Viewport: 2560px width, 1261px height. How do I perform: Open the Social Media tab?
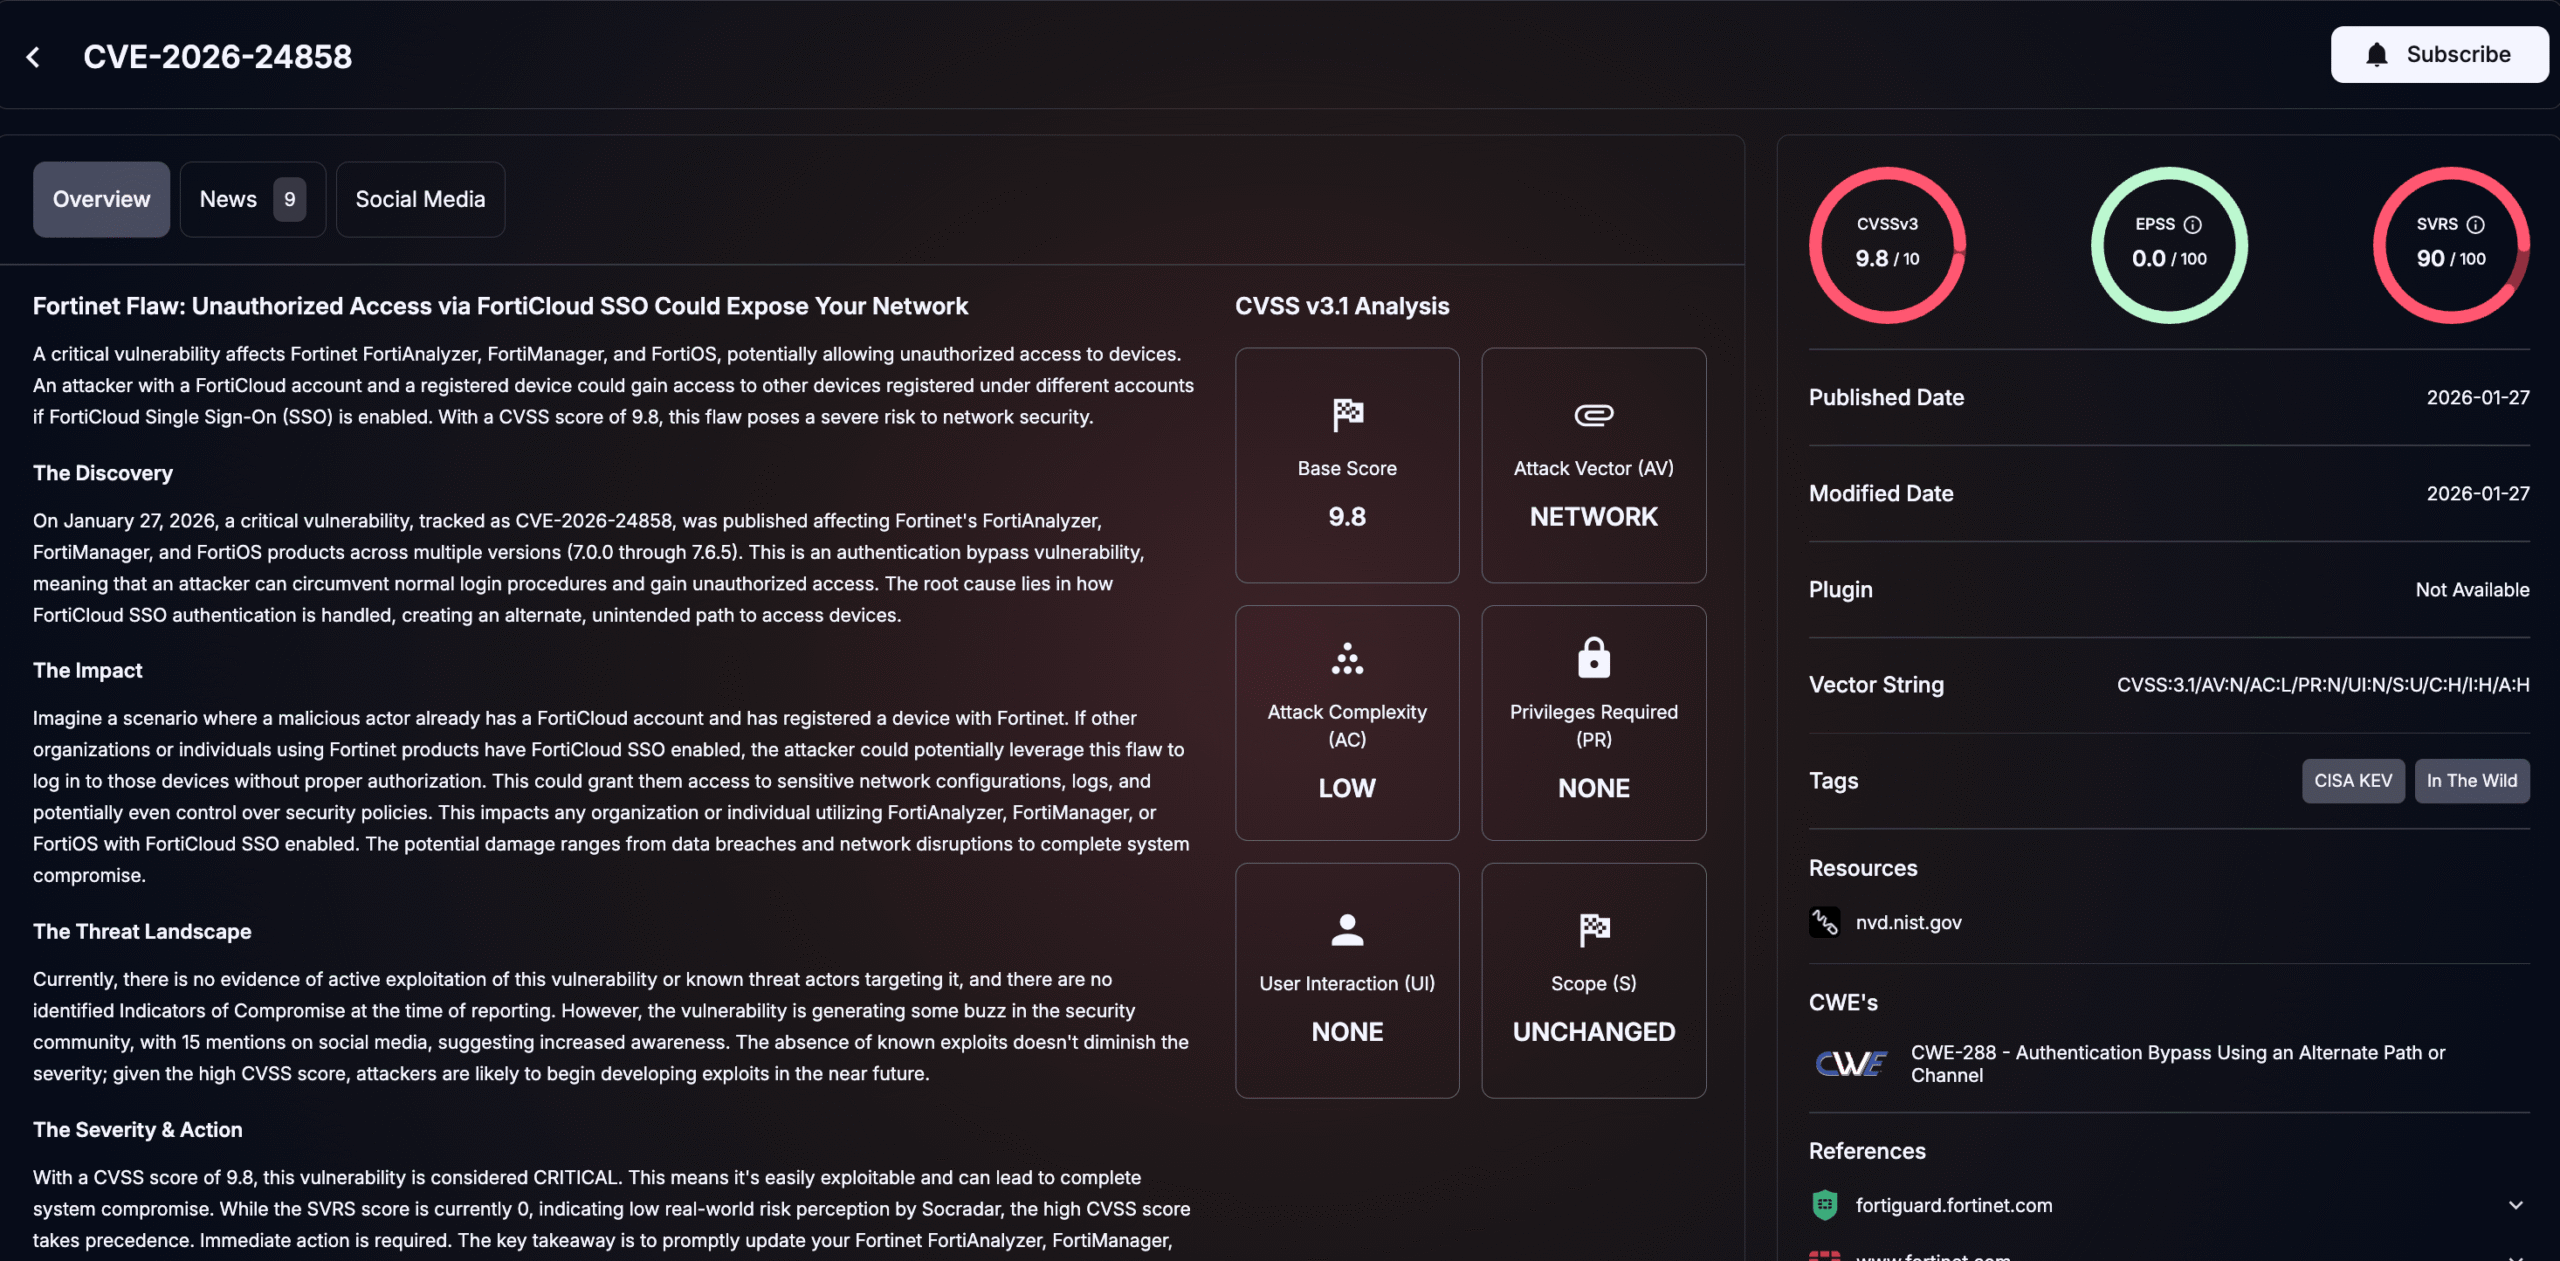point(420,199)
